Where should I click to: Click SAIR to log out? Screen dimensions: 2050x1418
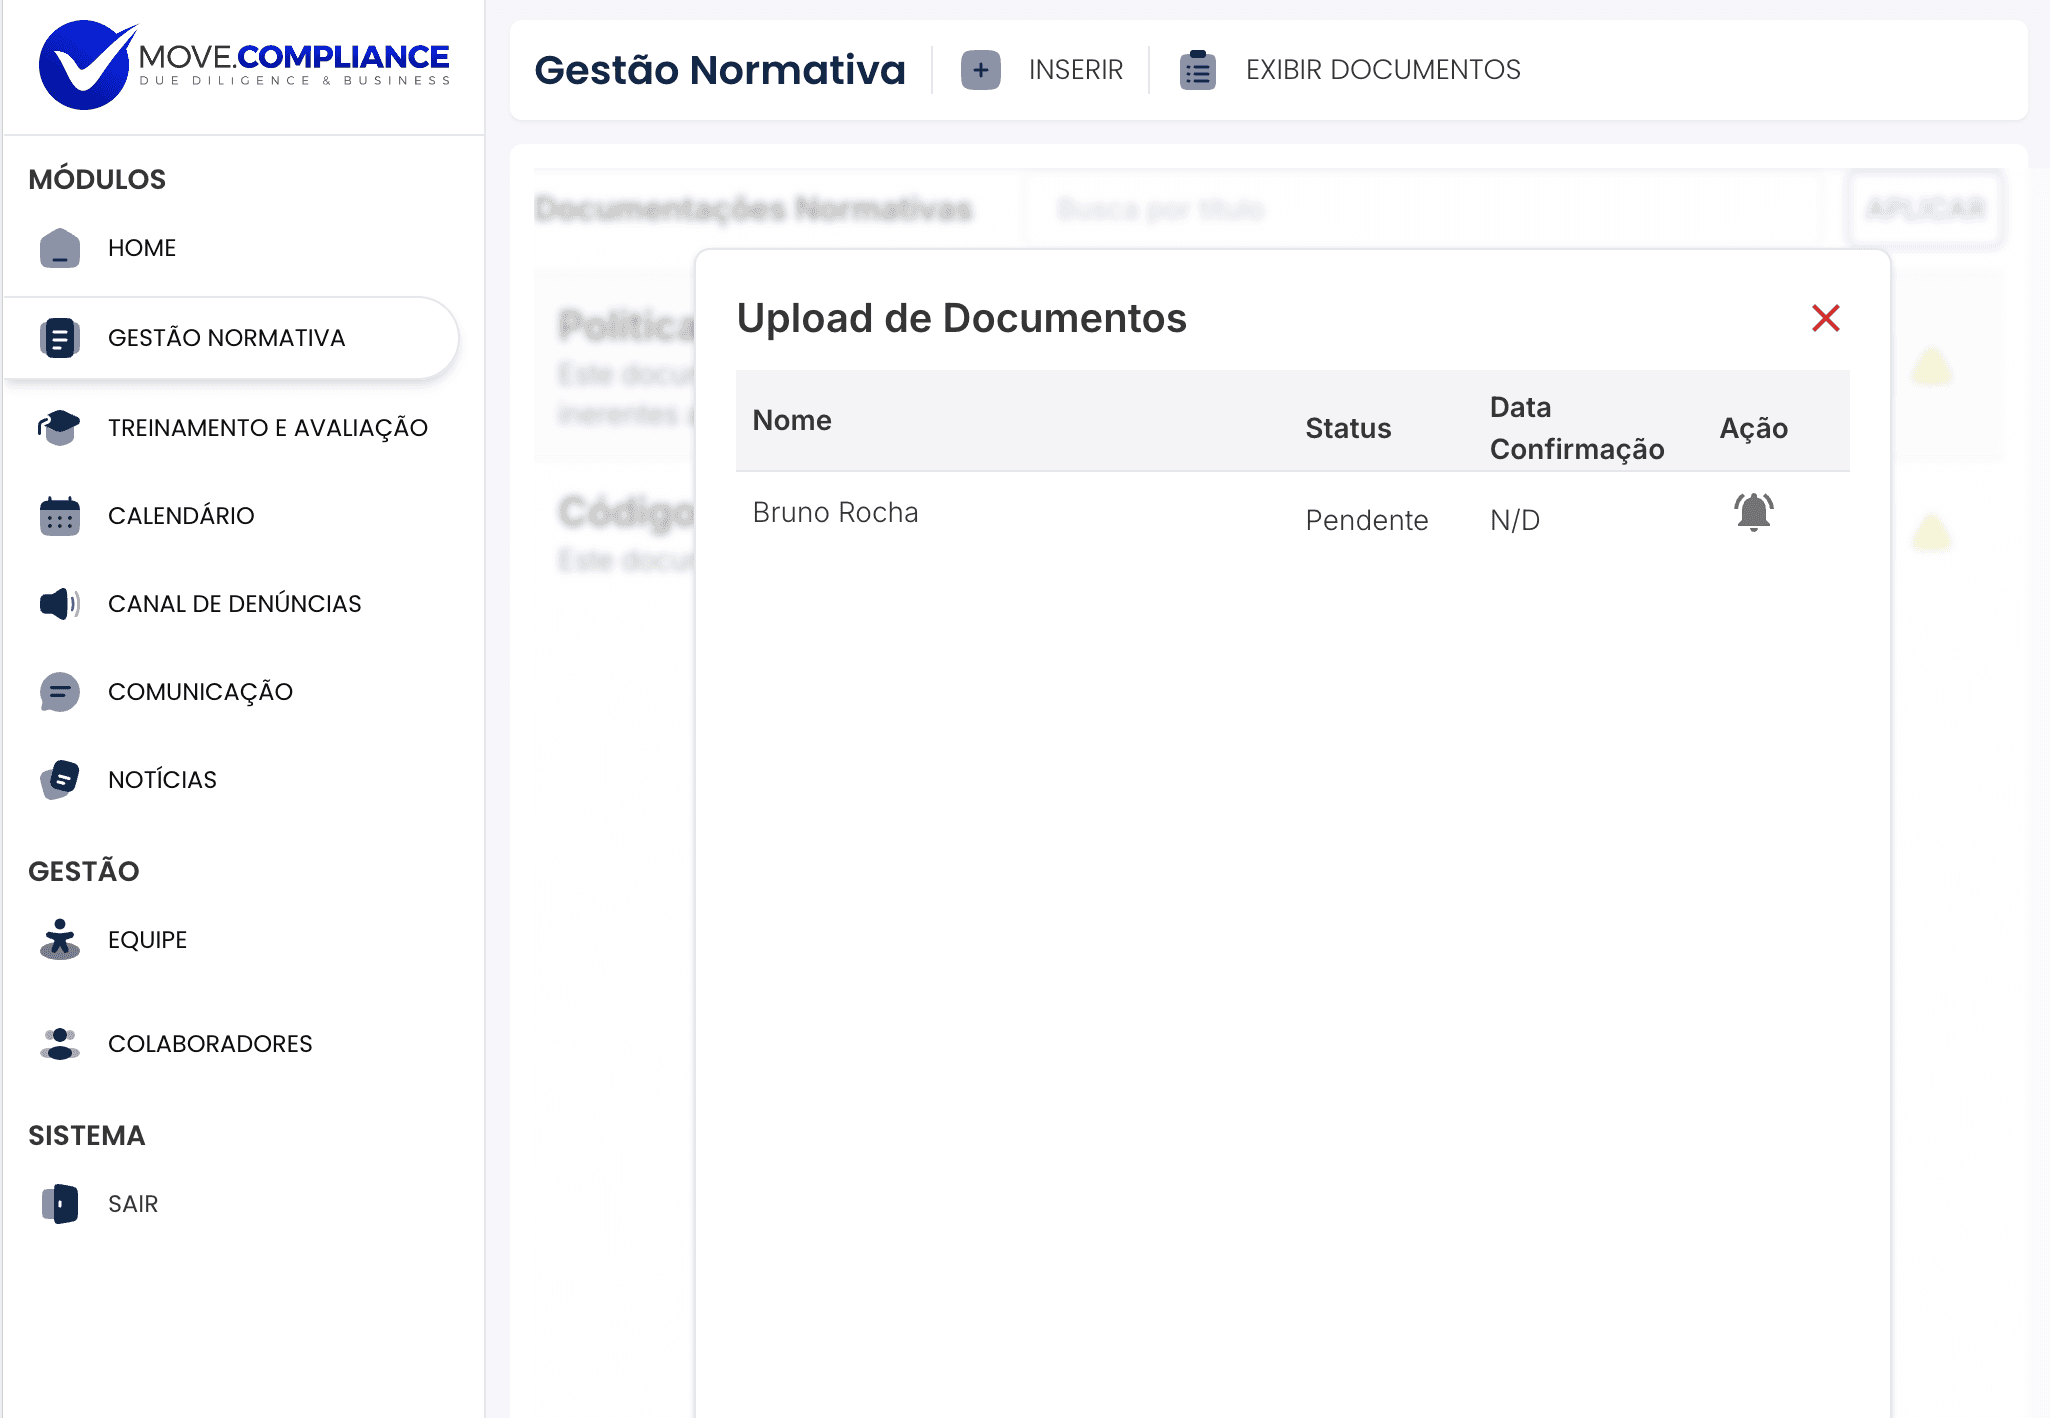pyautogui.click(x=133, y=1204)
